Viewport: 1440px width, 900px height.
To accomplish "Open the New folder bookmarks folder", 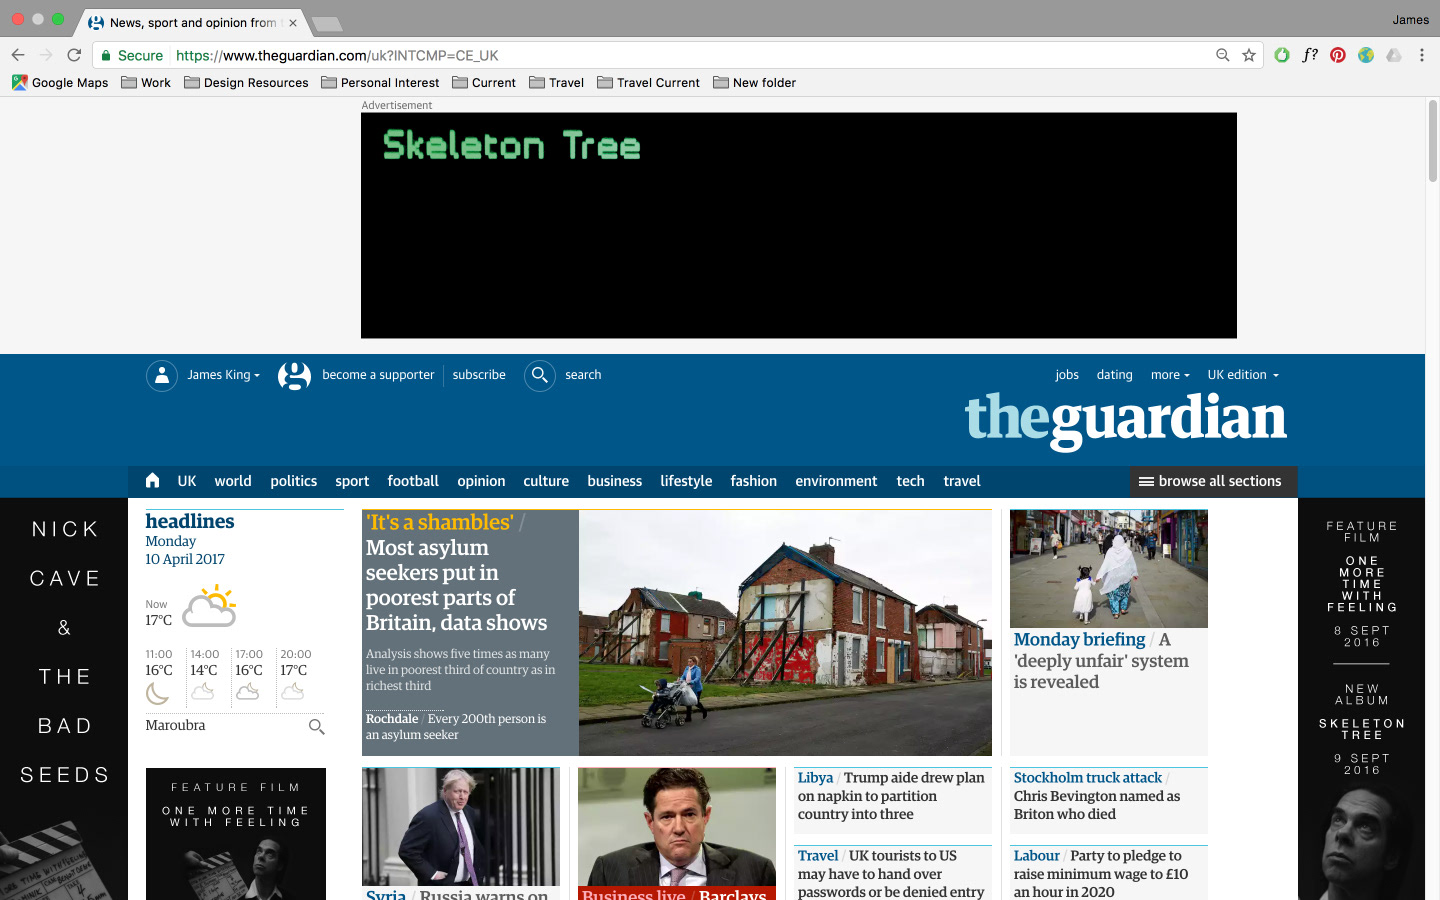I will tap(755, 83).
